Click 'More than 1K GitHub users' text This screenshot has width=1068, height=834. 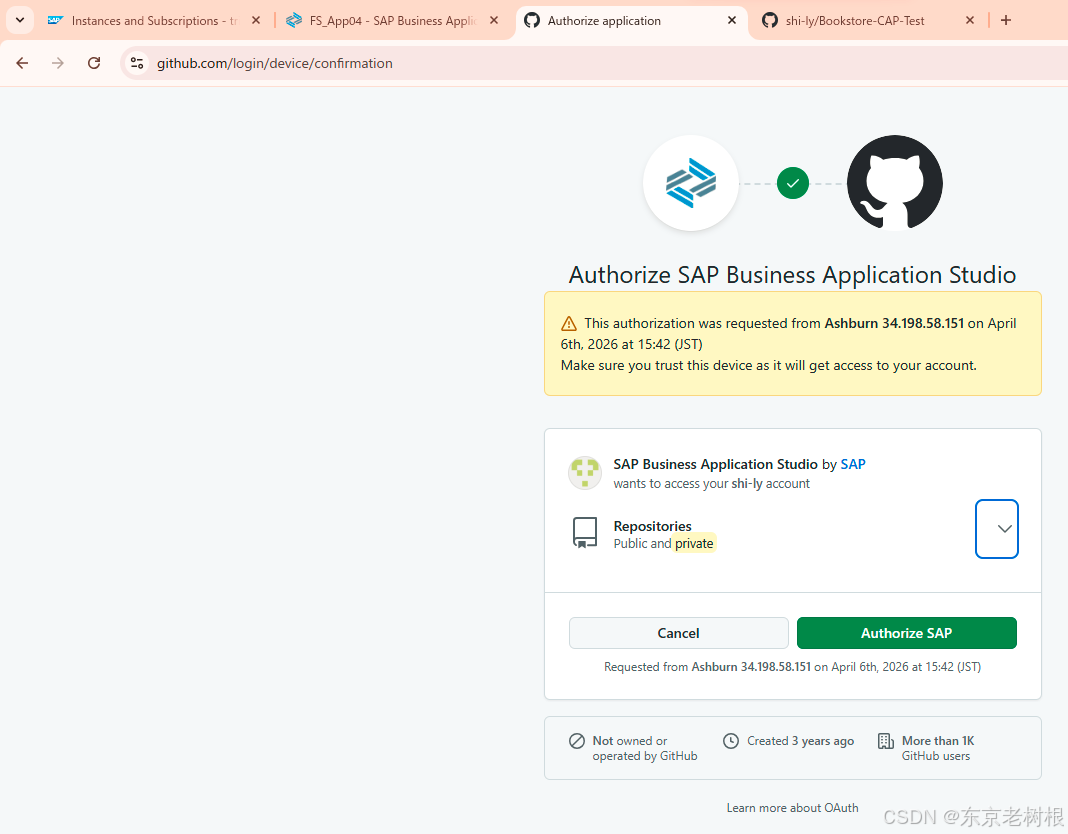click(938, 748)
